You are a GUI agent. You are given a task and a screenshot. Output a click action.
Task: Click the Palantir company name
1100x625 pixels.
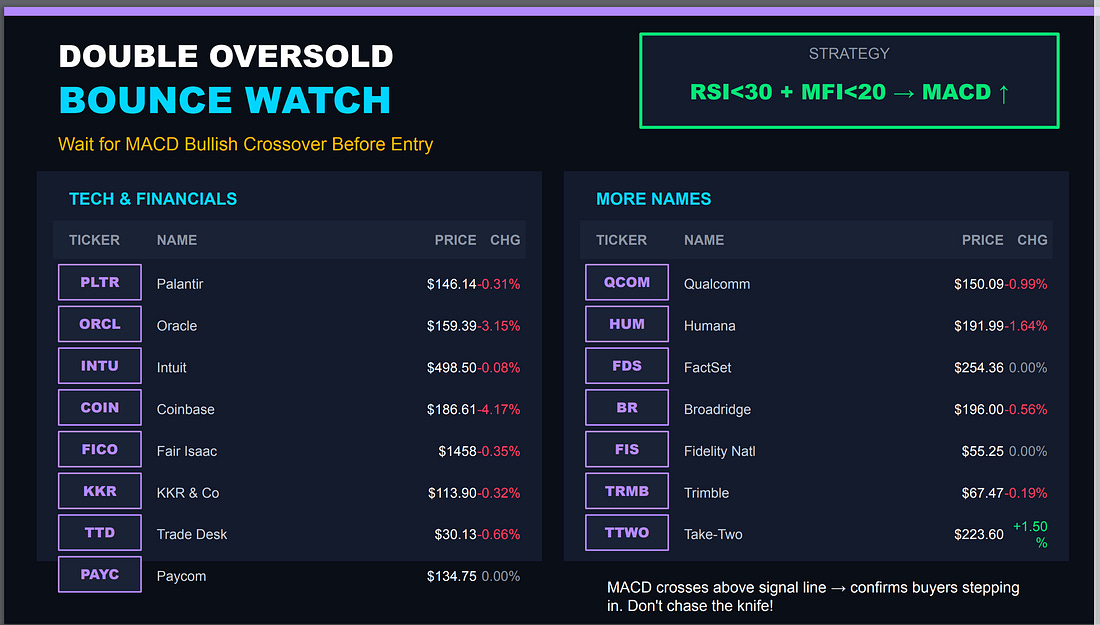pyautogui.click(x=180, y=284)
